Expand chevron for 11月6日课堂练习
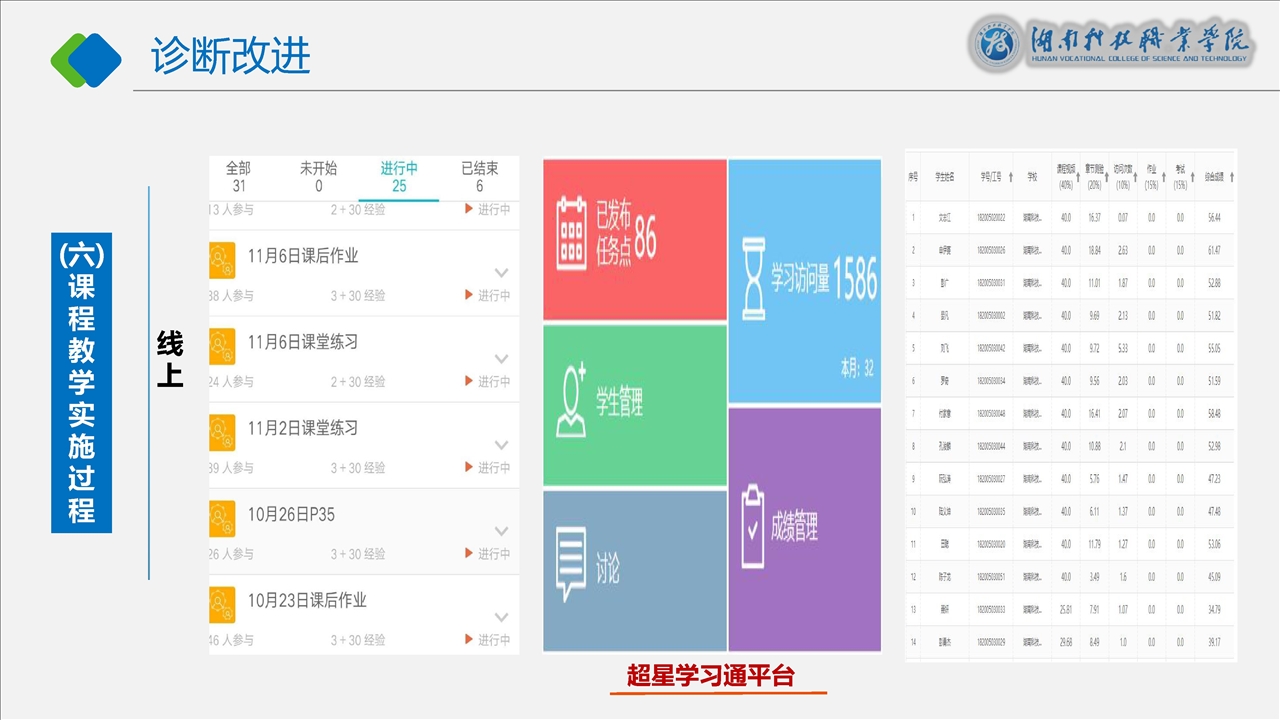The width and height of the screenshot is (1280, 720). point(501,359)
